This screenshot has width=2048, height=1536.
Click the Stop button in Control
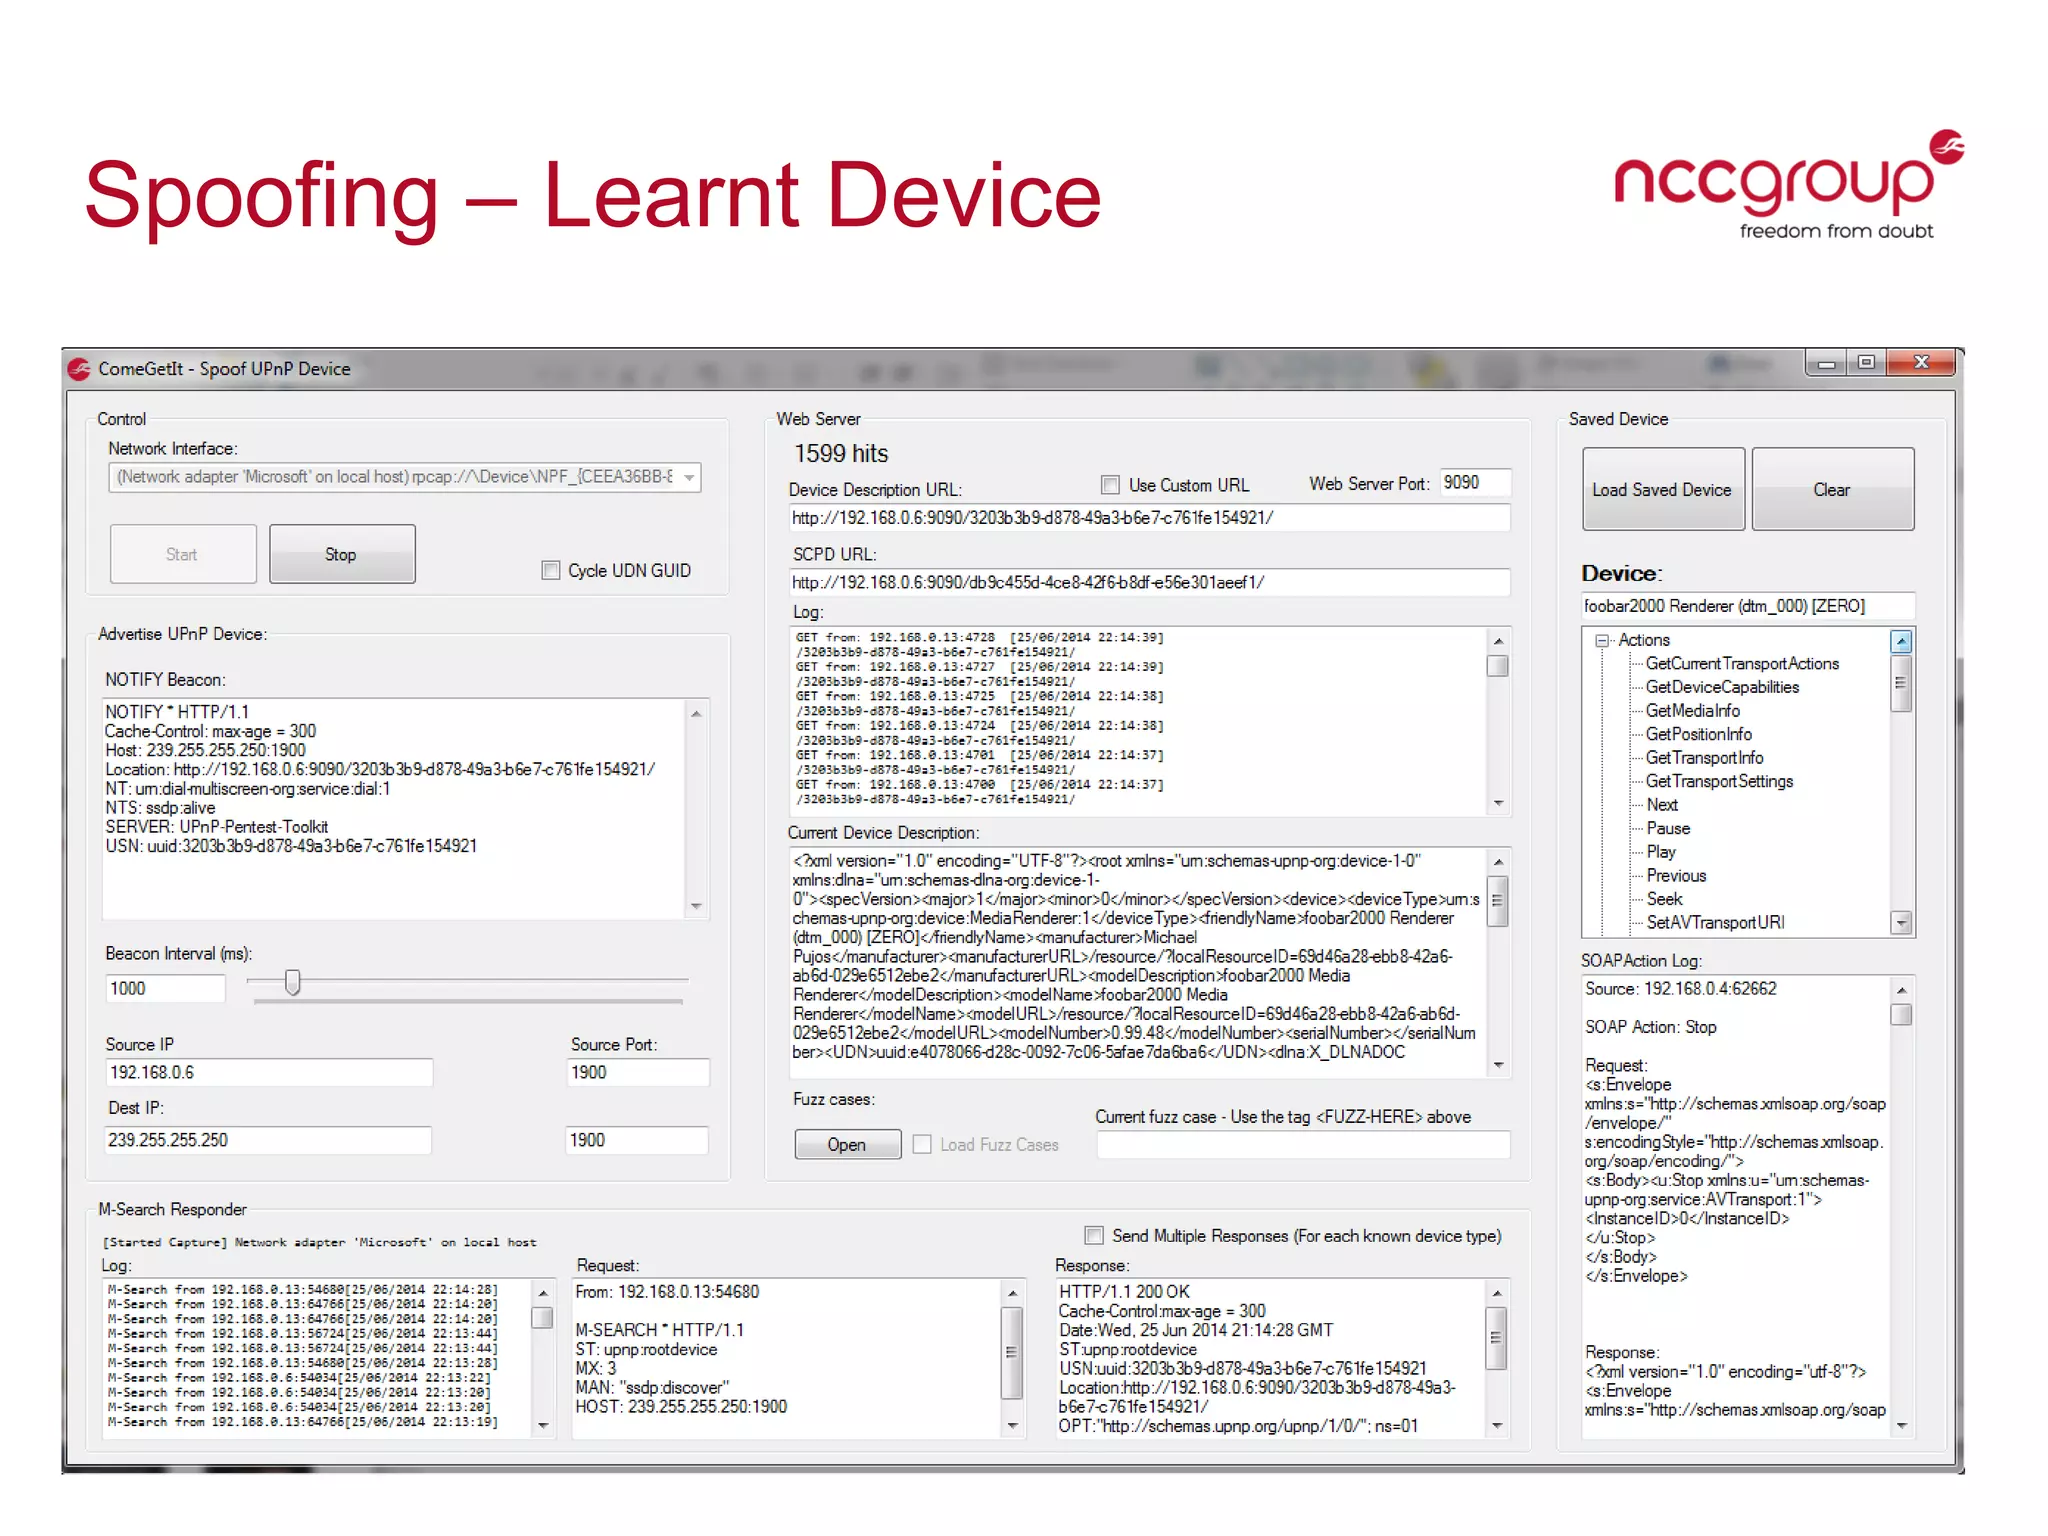(x=342, y=554)
